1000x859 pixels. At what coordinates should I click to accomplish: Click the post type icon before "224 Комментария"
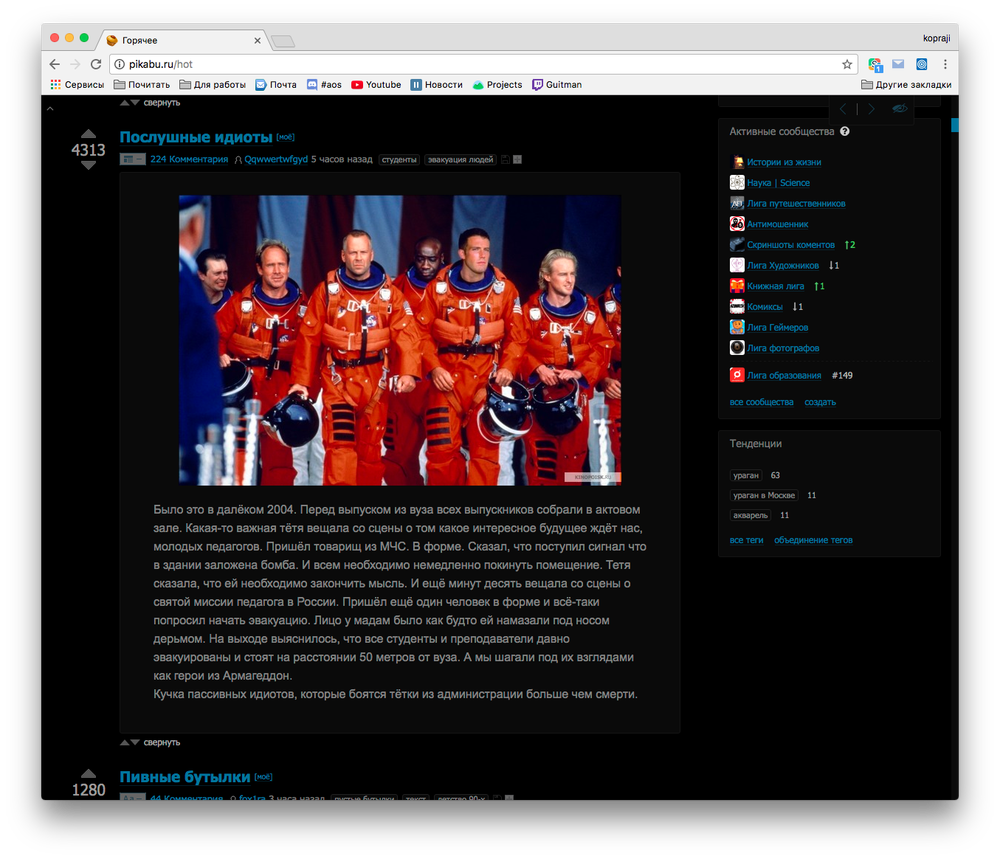[133, 159]
